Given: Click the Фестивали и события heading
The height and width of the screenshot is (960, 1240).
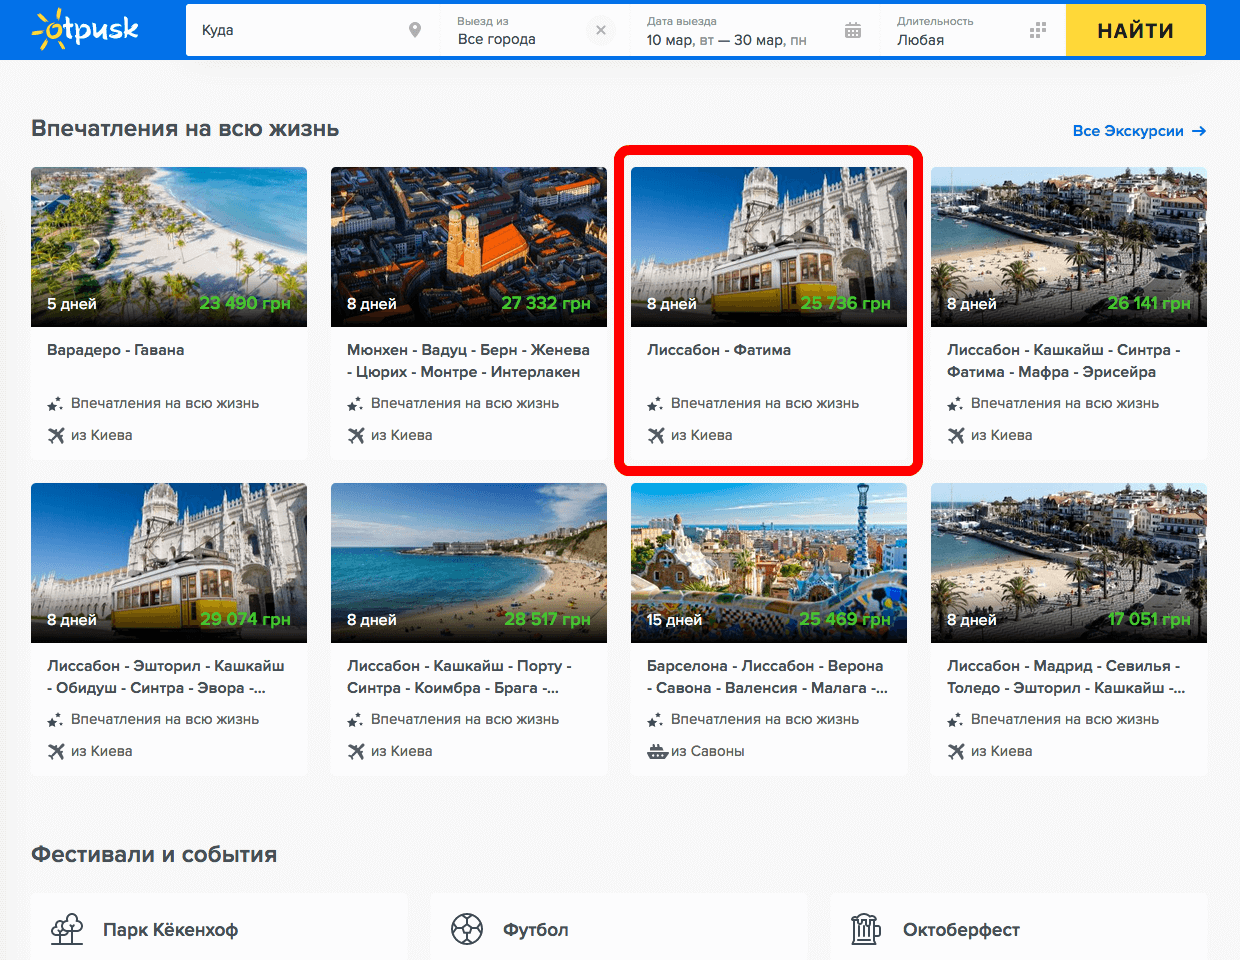Looking at the screenshot, I should pos(154,855).
